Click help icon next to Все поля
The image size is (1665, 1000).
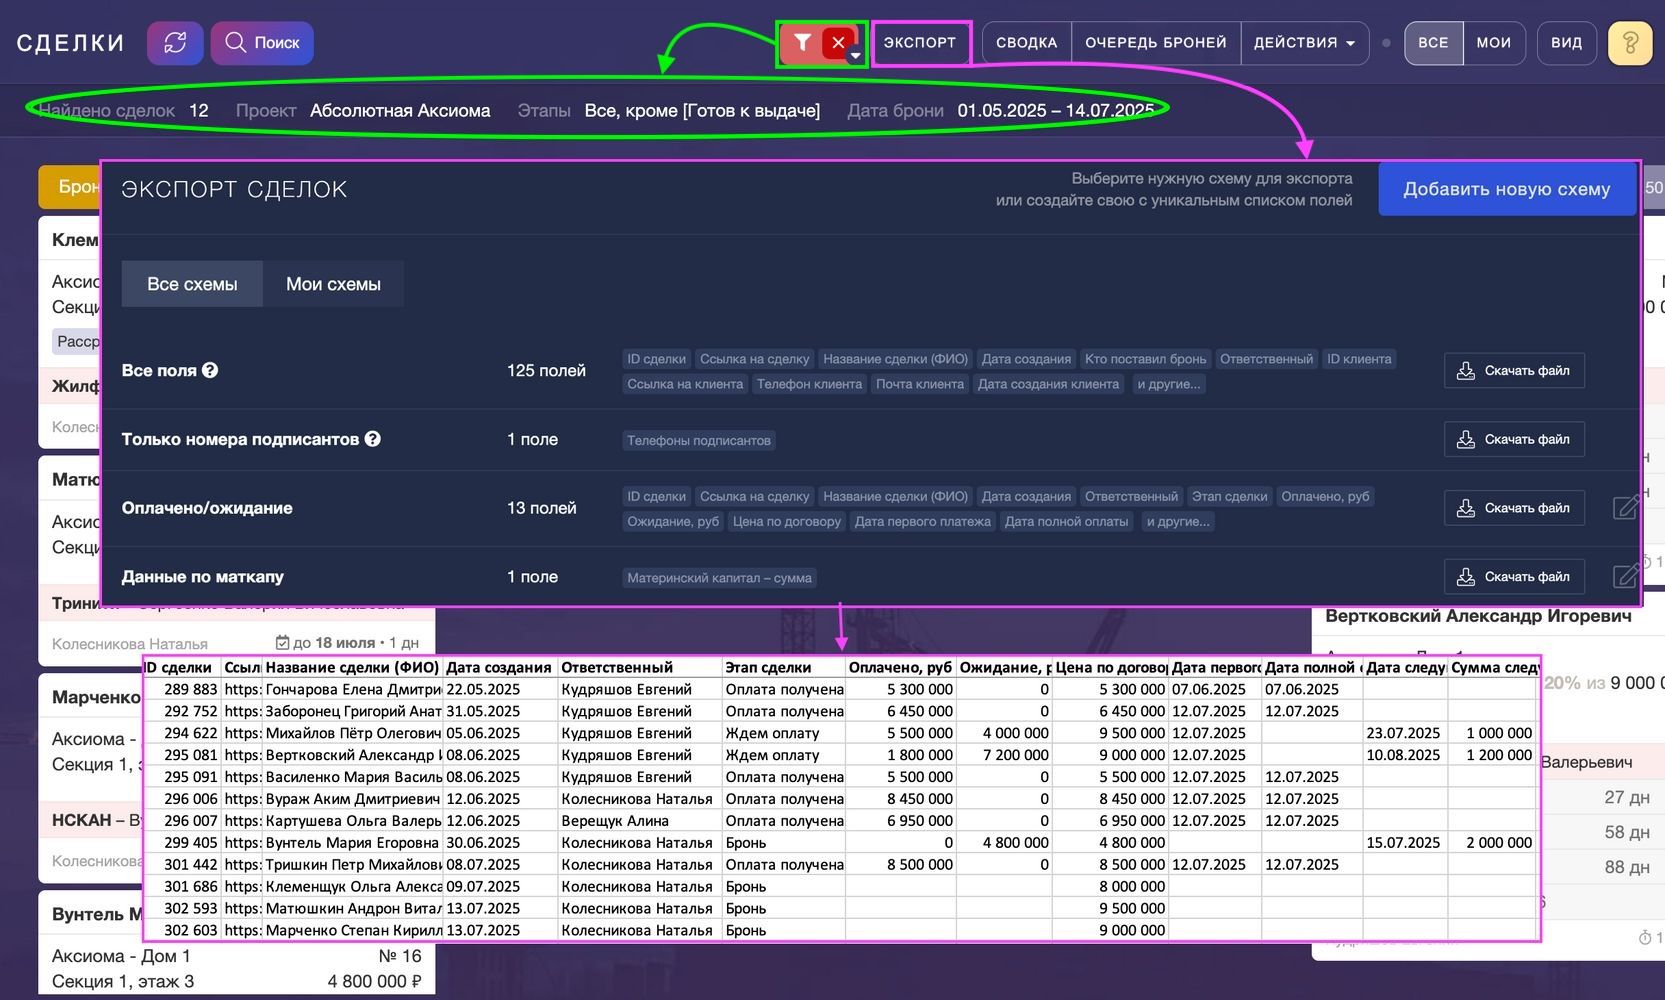tap(210, 370)
